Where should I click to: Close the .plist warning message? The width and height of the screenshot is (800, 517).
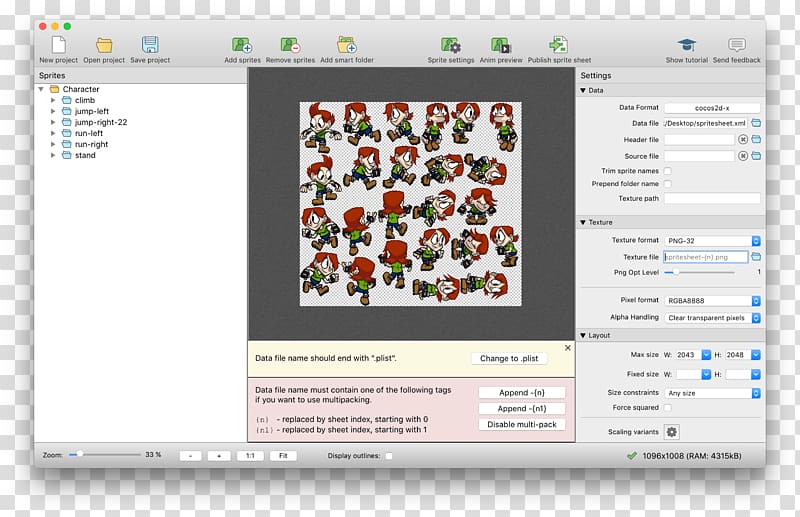click(568, 348)
